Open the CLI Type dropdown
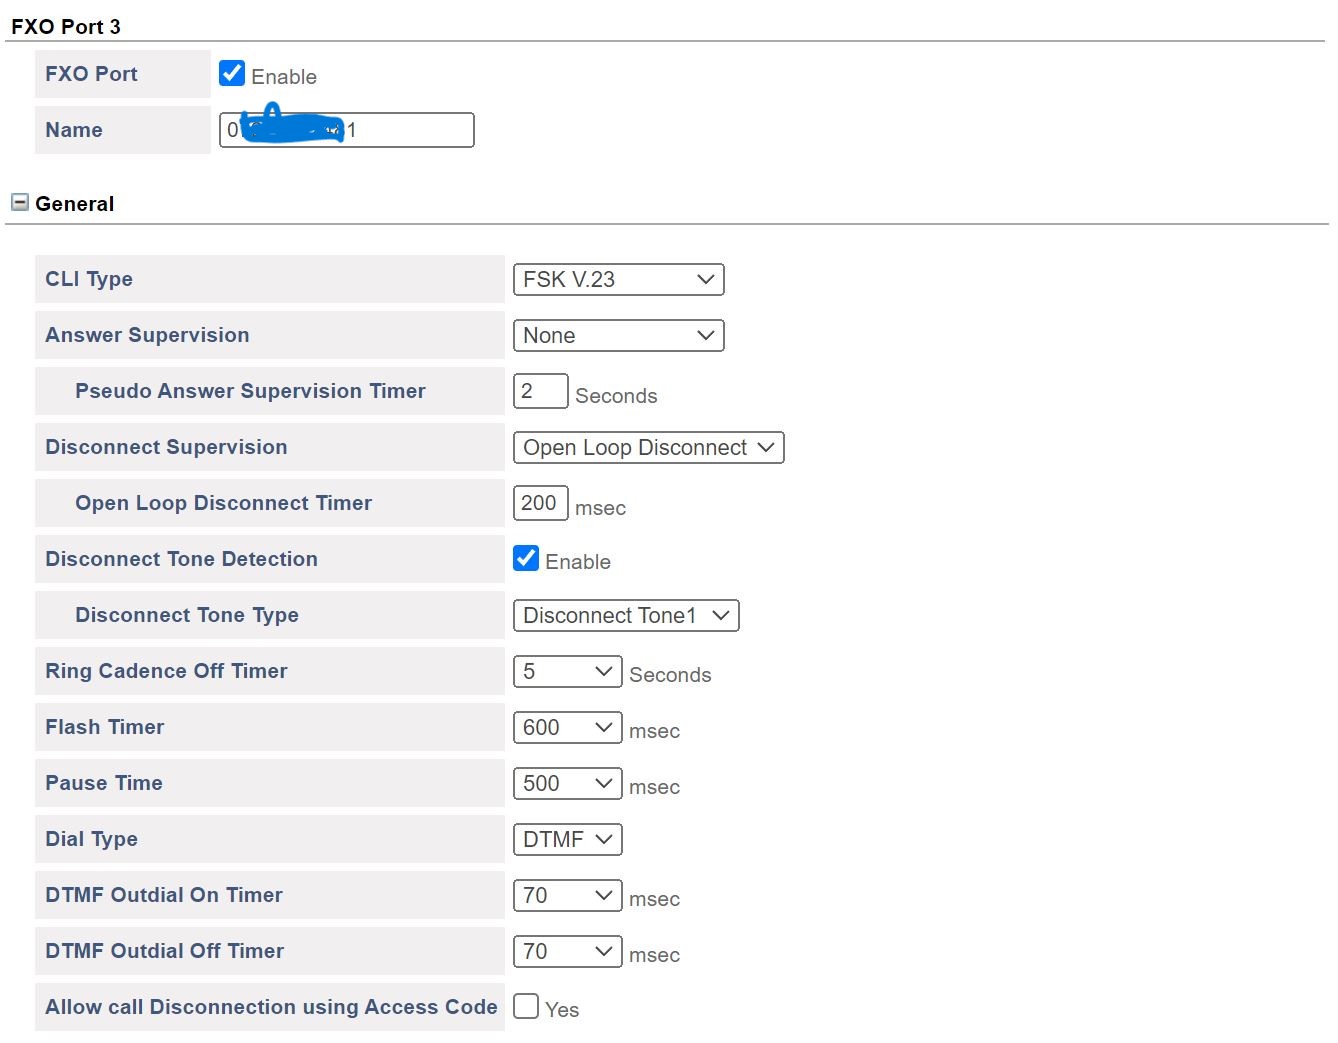 pos(617,280)
